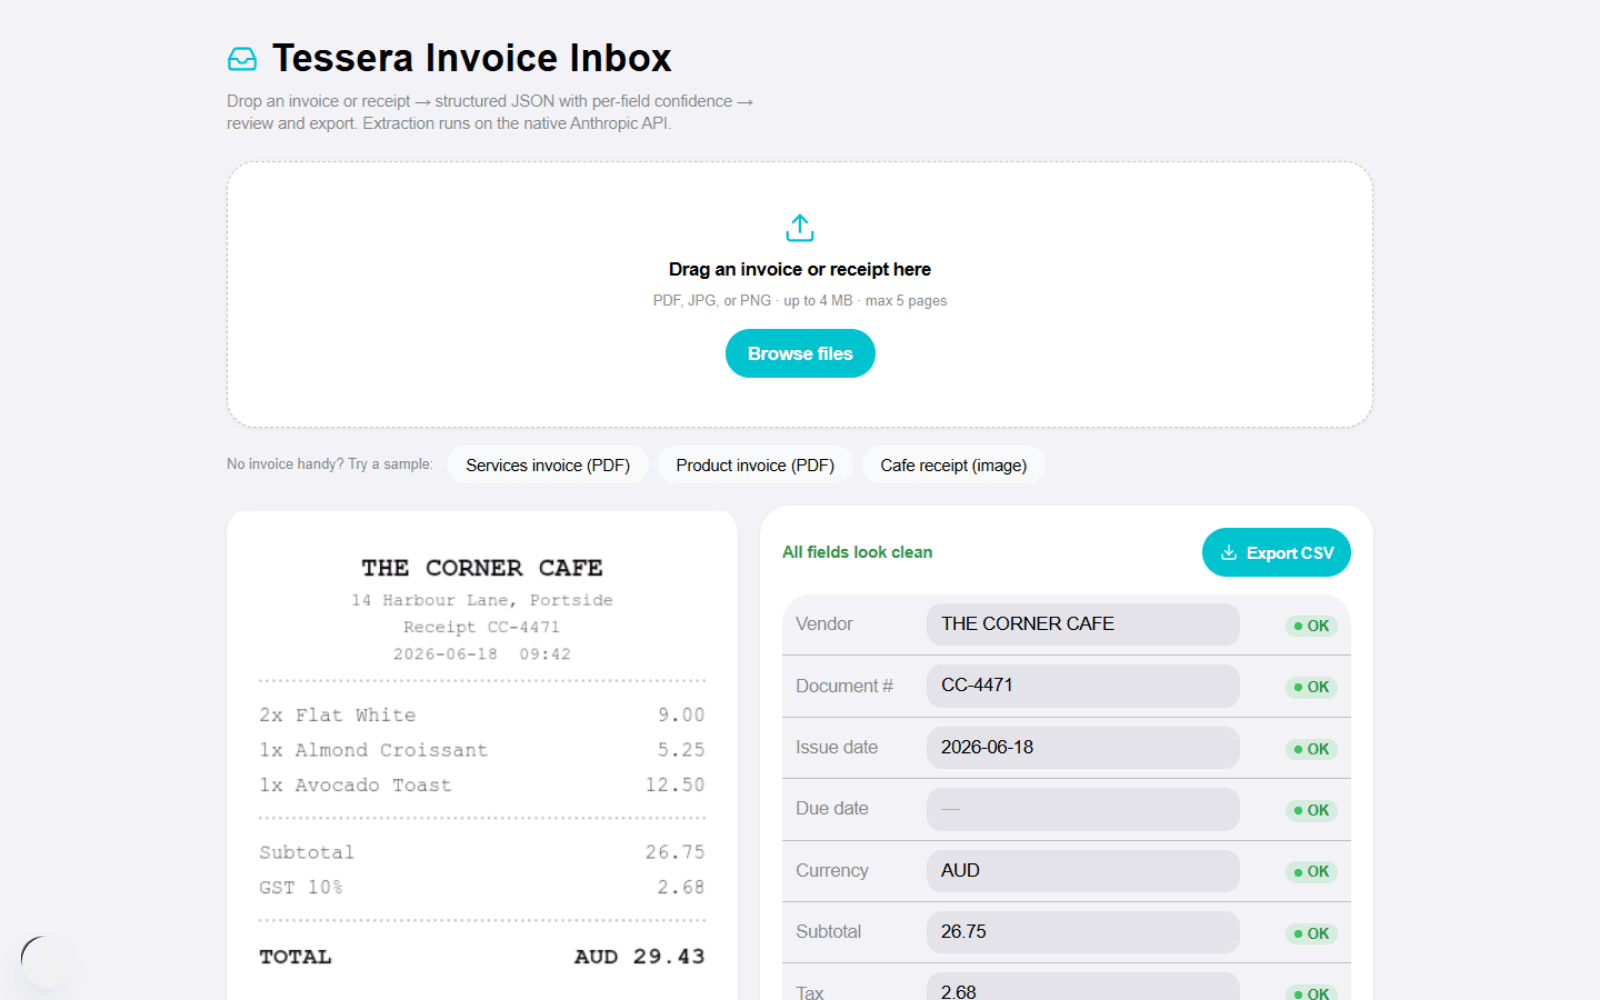Click '2x Flat White' line on receipt
Screen dimensions: 1600x1000
482,715
